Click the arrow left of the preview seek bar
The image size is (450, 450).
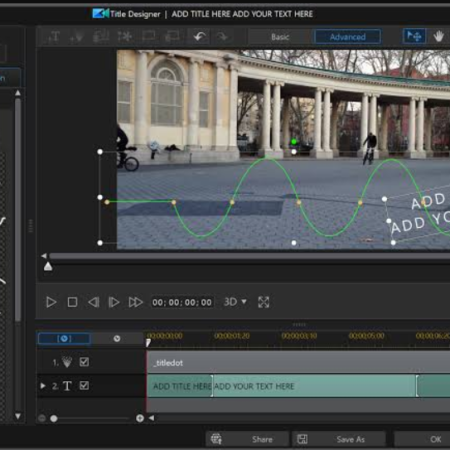(44, 256)
